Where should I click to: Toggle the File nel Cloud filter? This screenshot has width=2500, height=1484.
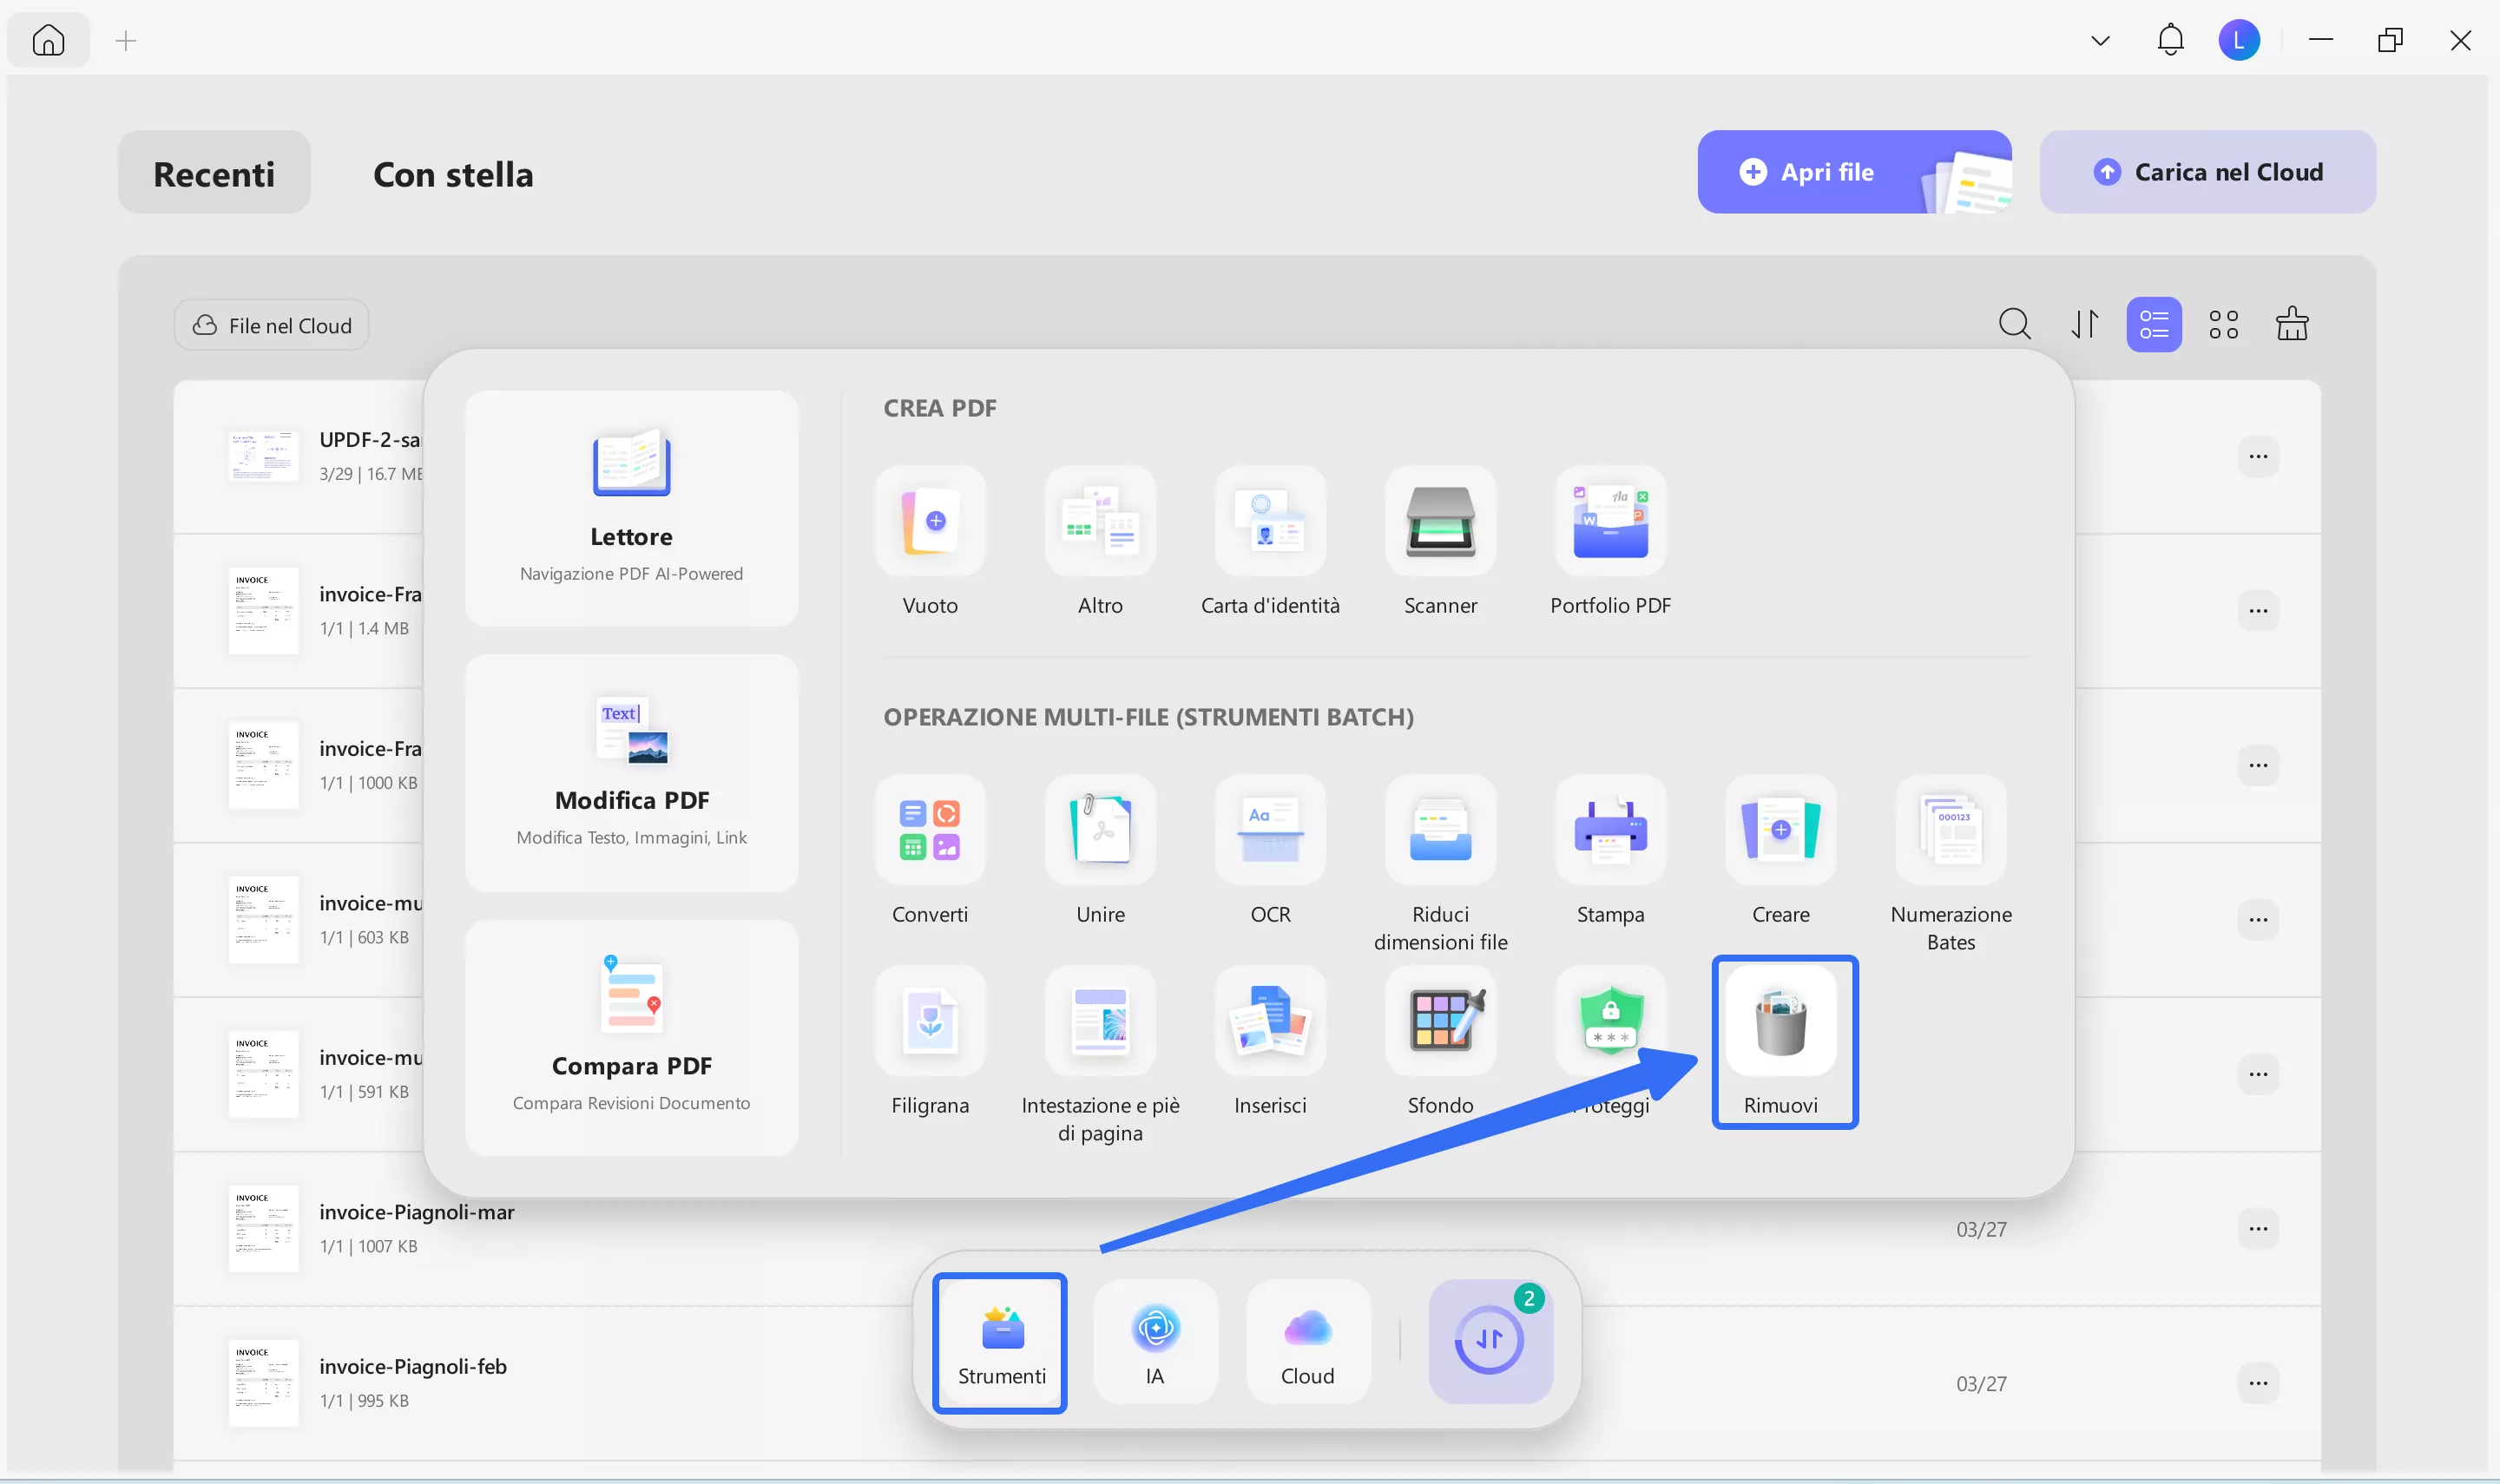(x=272, y=326)
